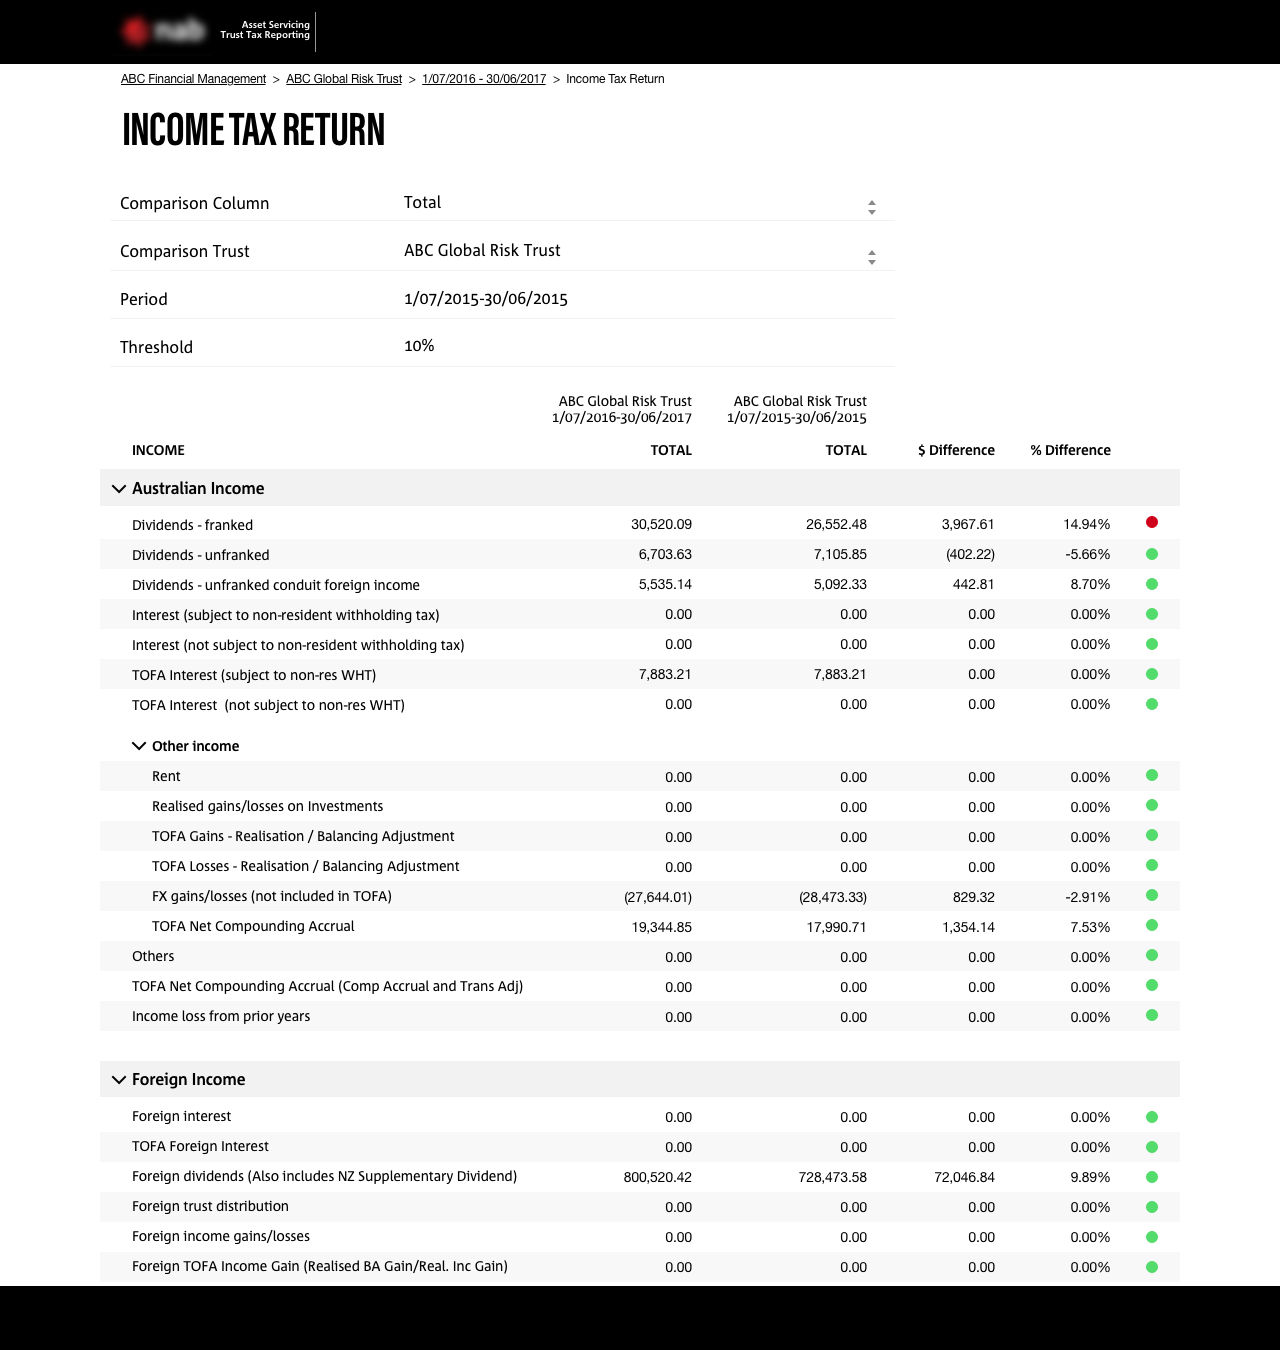Click the status dot for unfranked conduit foreign income
The image size is (1280, 1350).
coord(1152,584)
